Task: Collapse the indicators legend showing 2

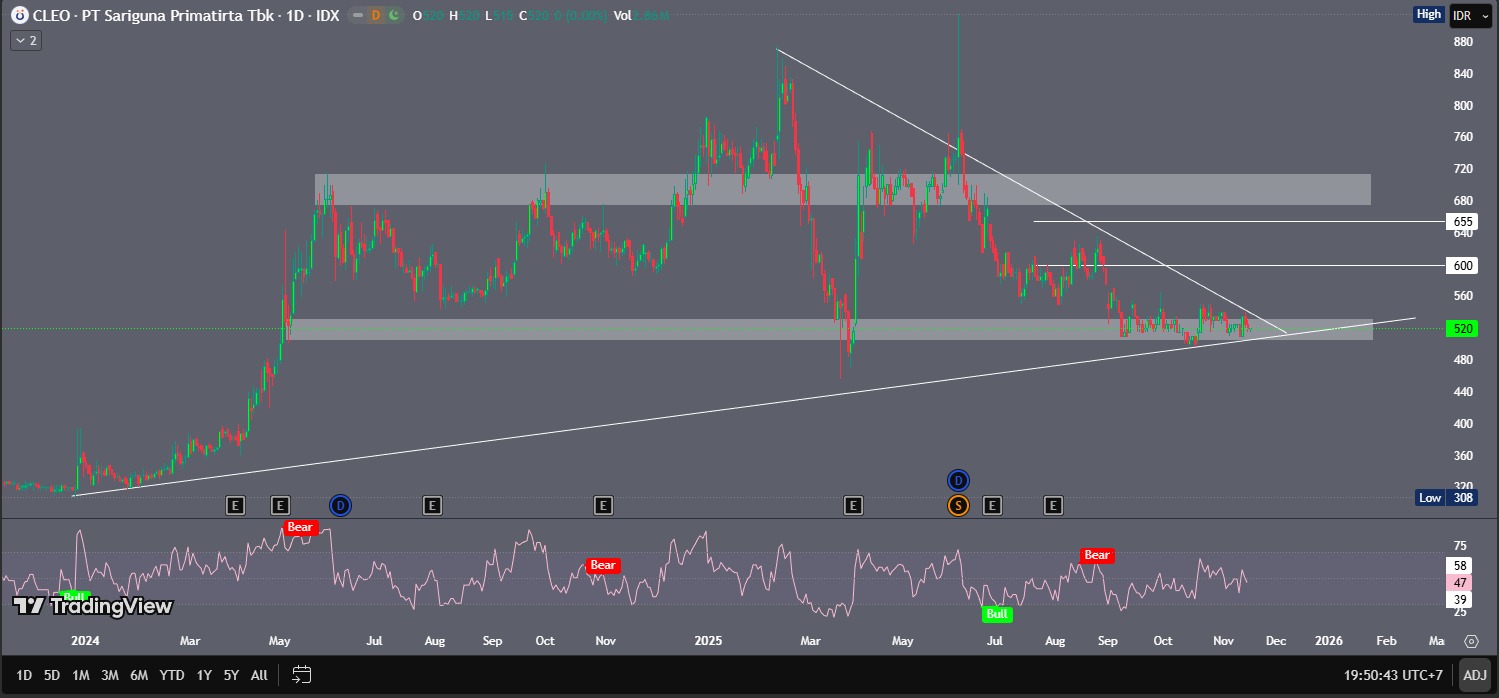Action: click(26, 41)
